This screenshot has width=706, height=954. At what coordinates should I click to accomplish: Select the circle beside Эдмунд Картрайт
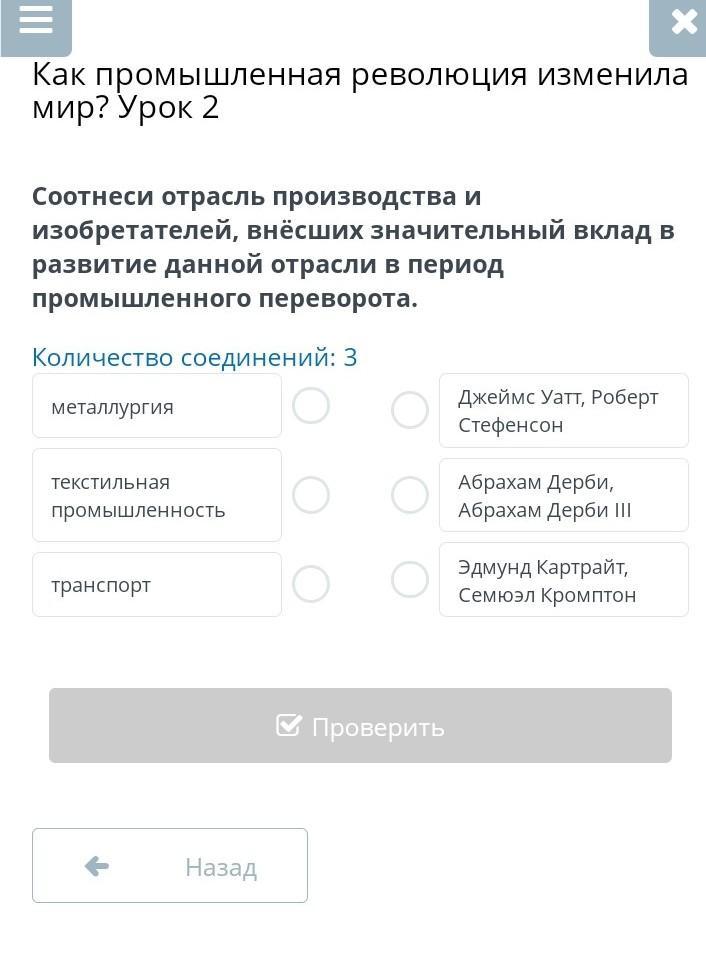410,579
